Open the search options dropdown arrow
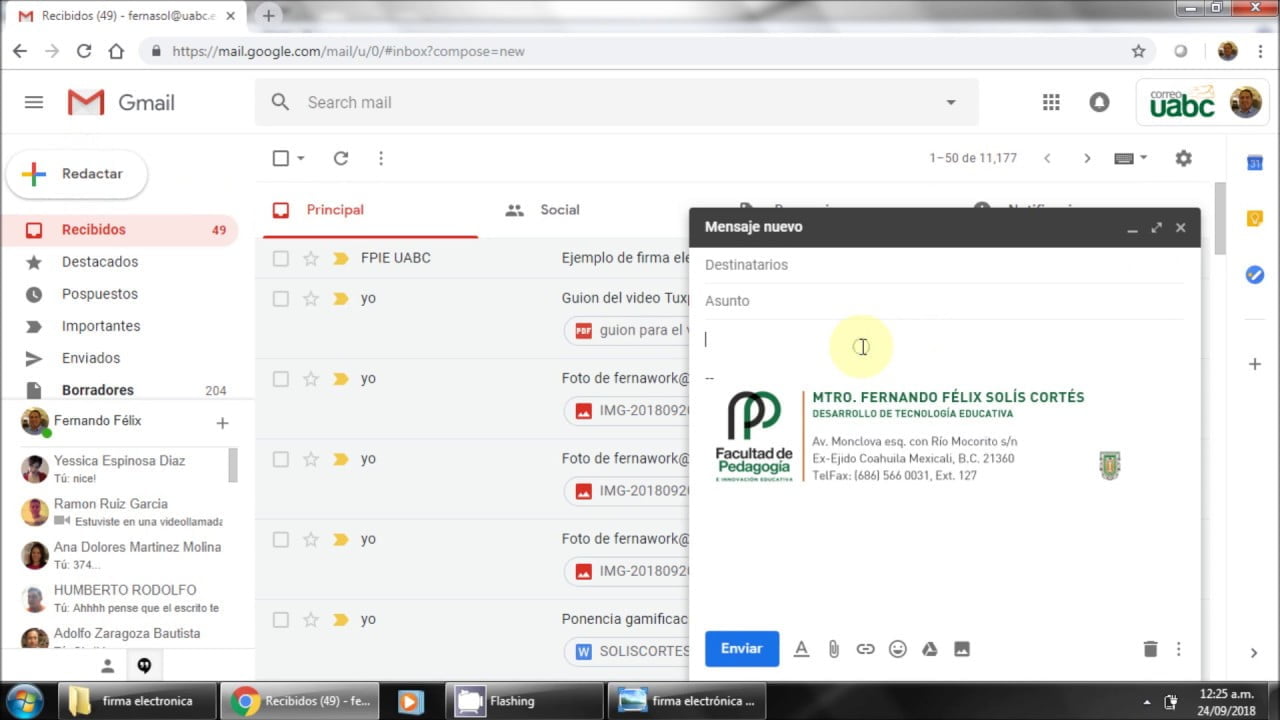The width and height of the screenshot is (1280, 720). pos(950,102)
